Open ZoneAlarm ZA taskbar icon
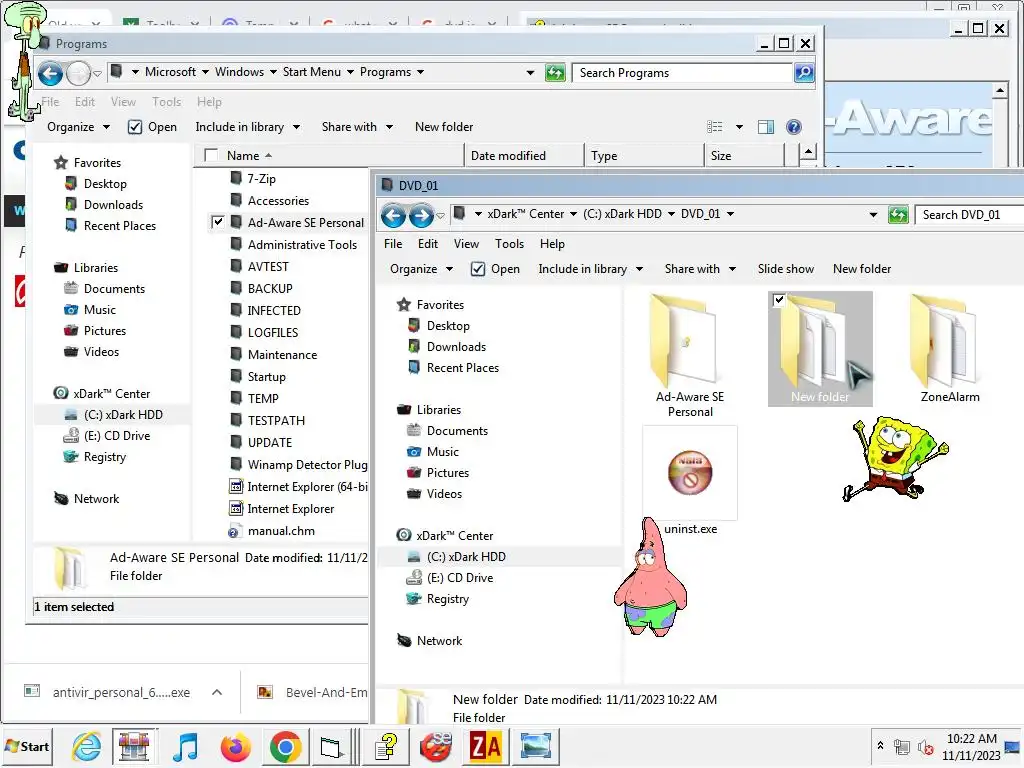 coord(485,746)
